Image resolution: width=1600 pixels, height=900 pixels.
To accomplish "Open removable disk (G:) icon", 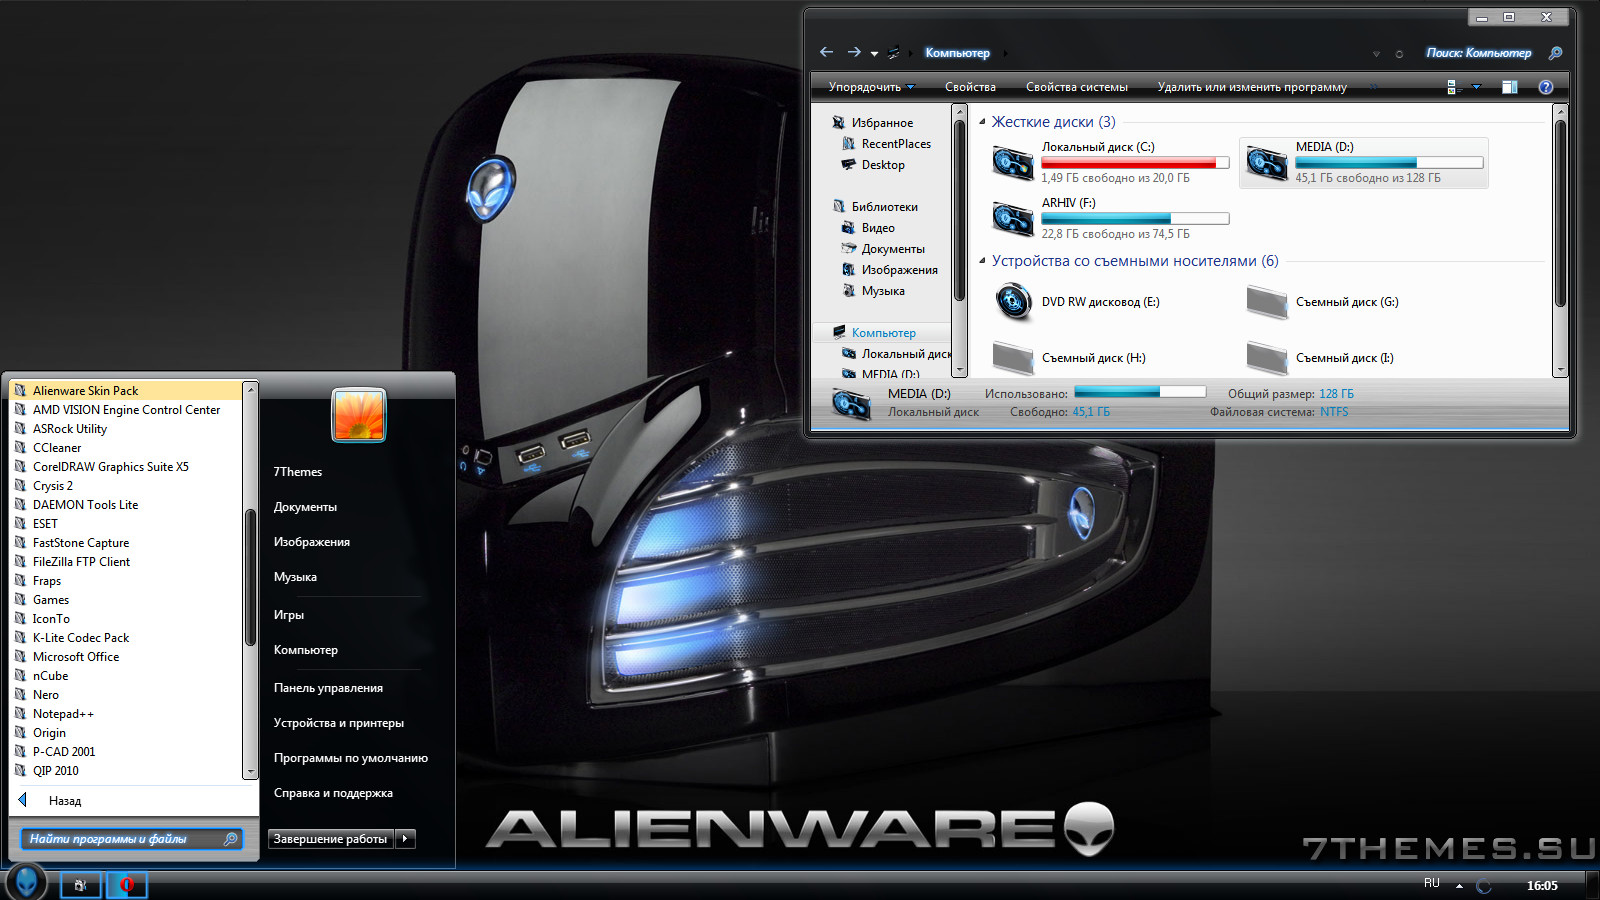I will (x=1266, y=301).
